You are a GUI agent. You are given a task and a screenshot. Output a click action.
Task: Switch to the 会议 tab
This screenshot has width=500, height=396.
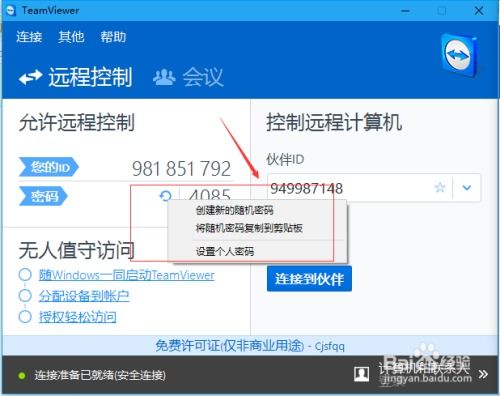click(x=188, y=77)
